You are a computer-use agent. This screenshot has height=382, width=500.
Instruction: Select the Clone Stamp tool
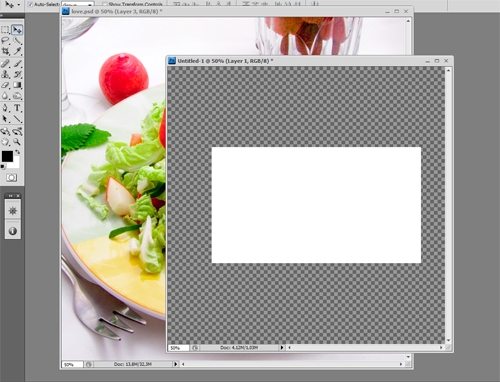(x=5, y=74)
